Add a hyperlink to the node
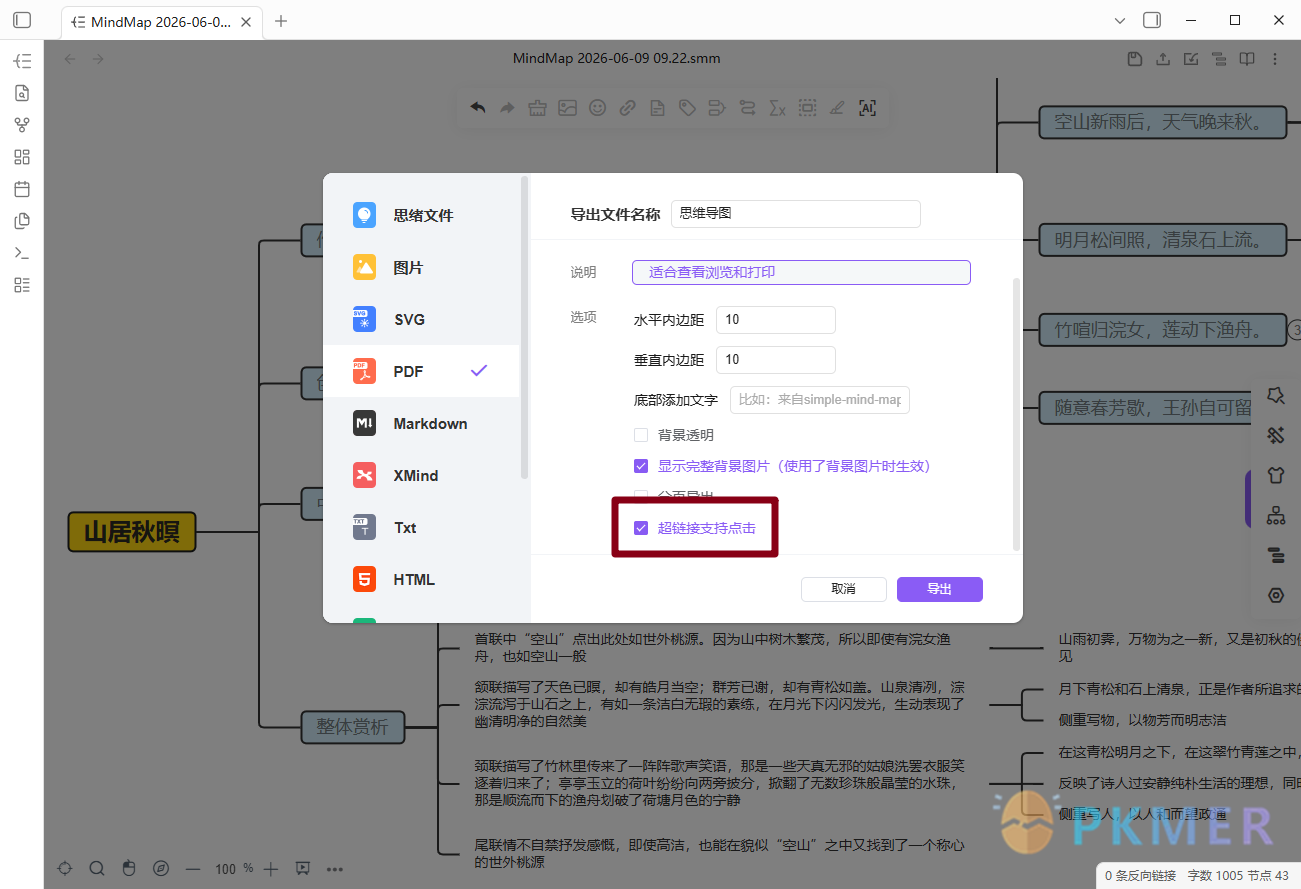1301x889 pixels. 628,108
